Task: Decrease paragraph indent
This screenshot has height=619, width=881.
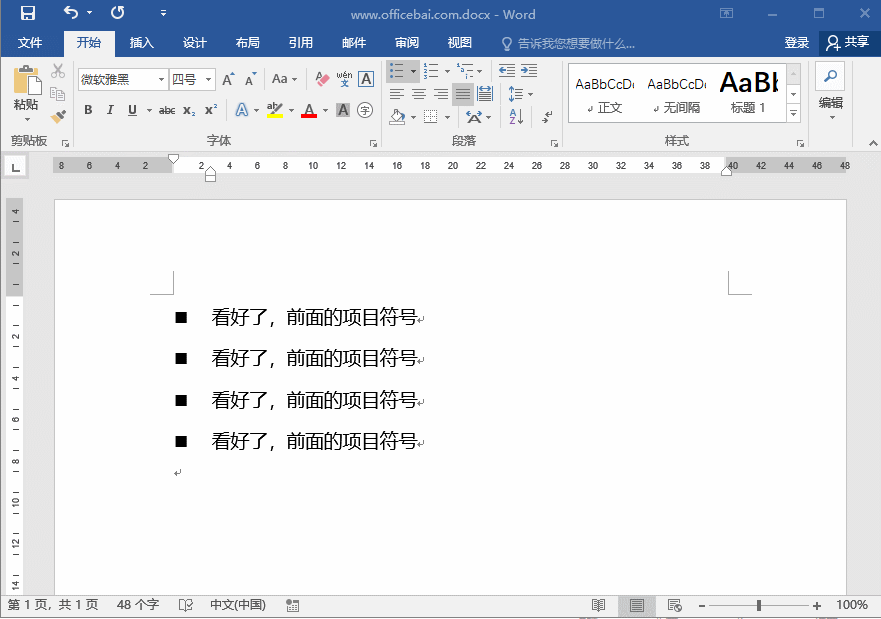Action: 507,71
